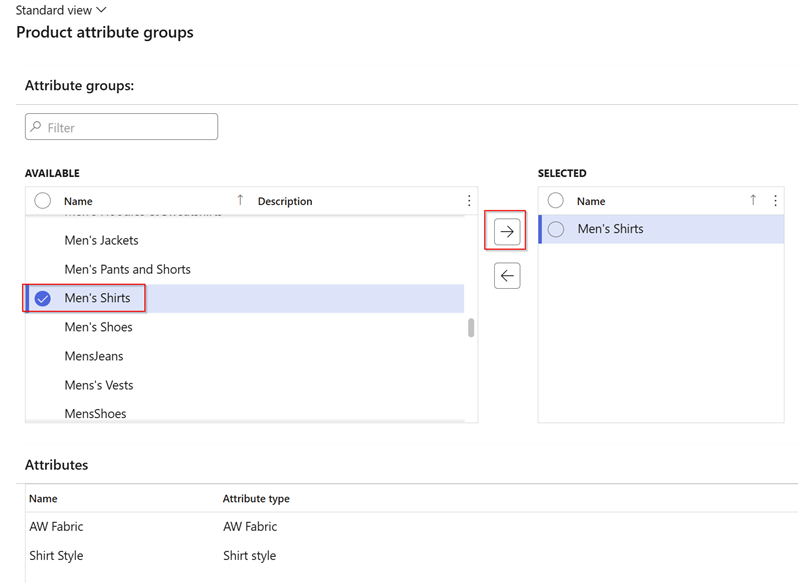The width and height of the screenshot is (798, 583).
Task: Remove the selected group with left arrow button
Action: pos(507,276)
